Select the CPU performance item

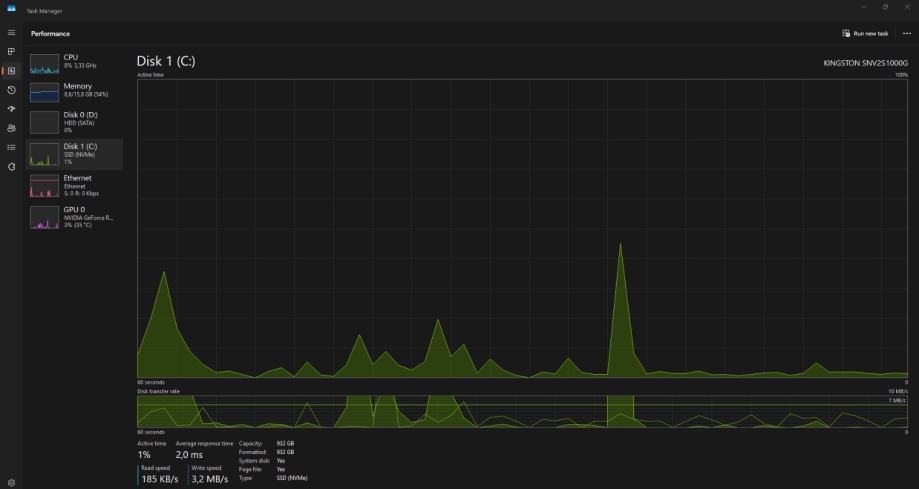pyautogui.click(x=74, y=63)
